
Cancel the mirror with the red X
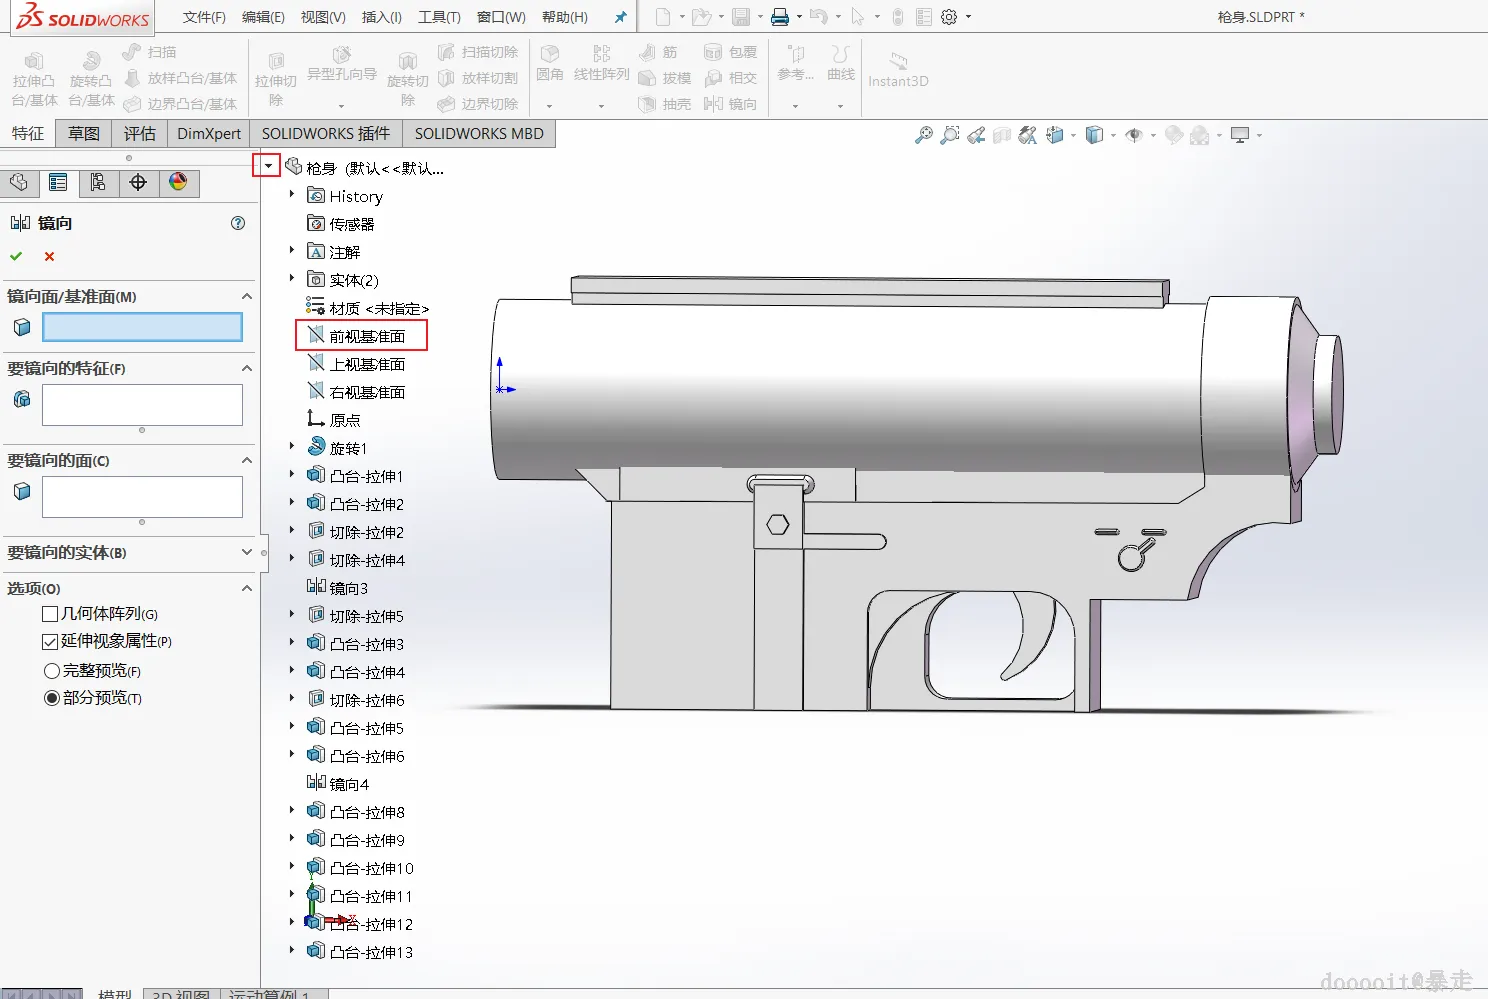click(49, 257)
